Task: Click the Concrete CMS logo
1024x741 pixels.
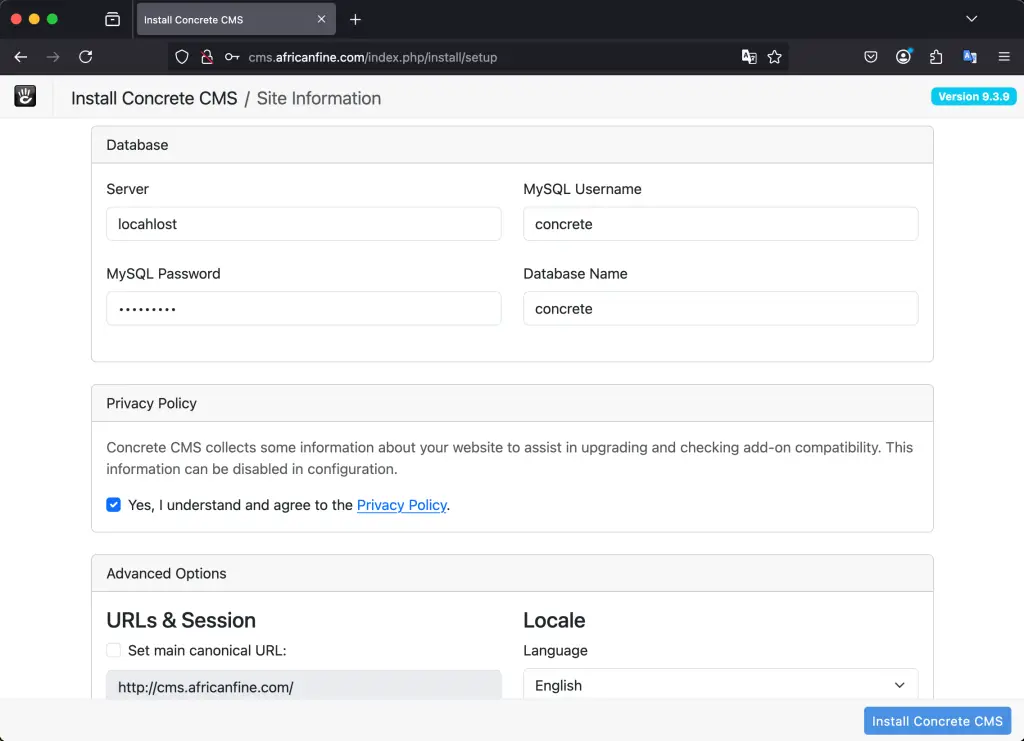Action: (x=24, y=96)
